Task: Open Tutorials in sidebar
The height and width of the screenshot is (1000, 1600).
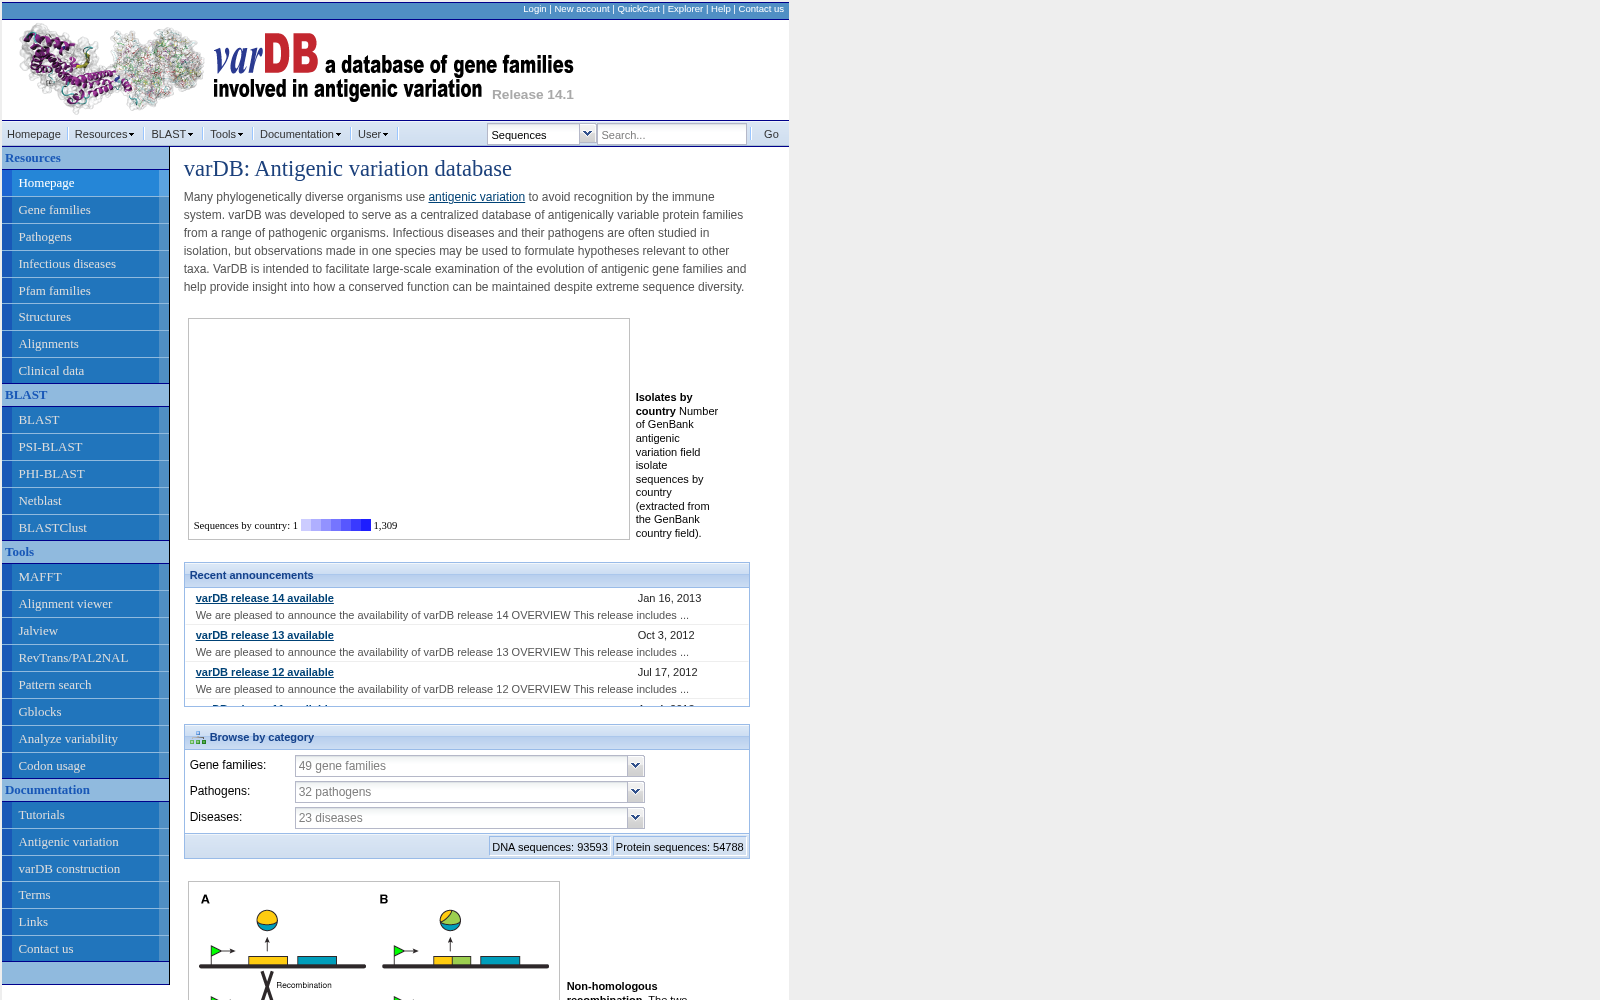Action: (85, 815)
